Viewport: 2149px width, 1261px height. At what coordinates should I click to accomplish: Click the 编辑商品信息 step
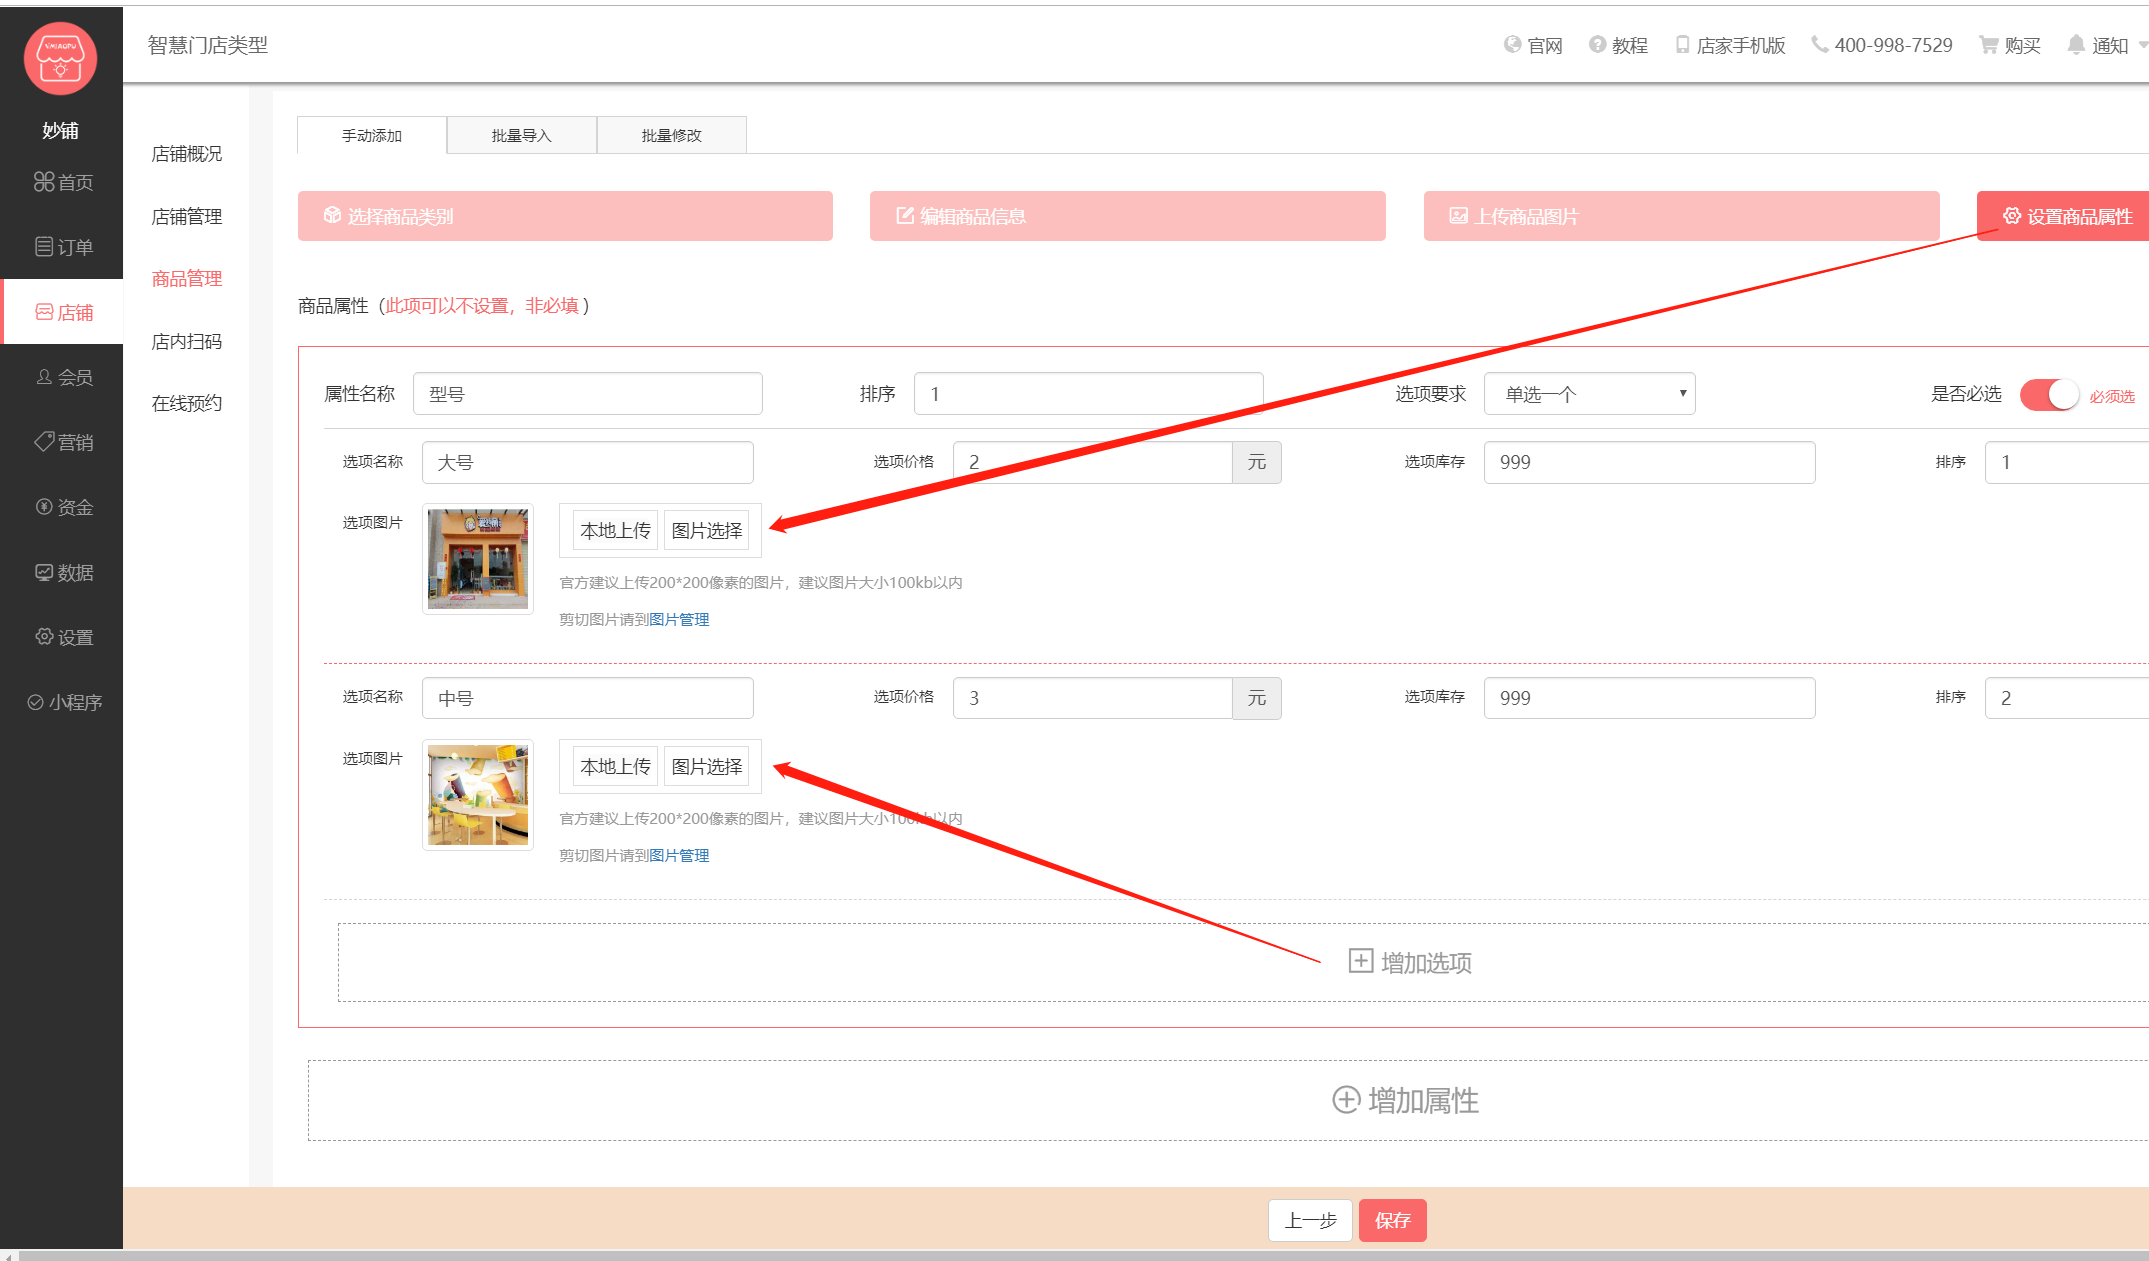click(1127, 216)
